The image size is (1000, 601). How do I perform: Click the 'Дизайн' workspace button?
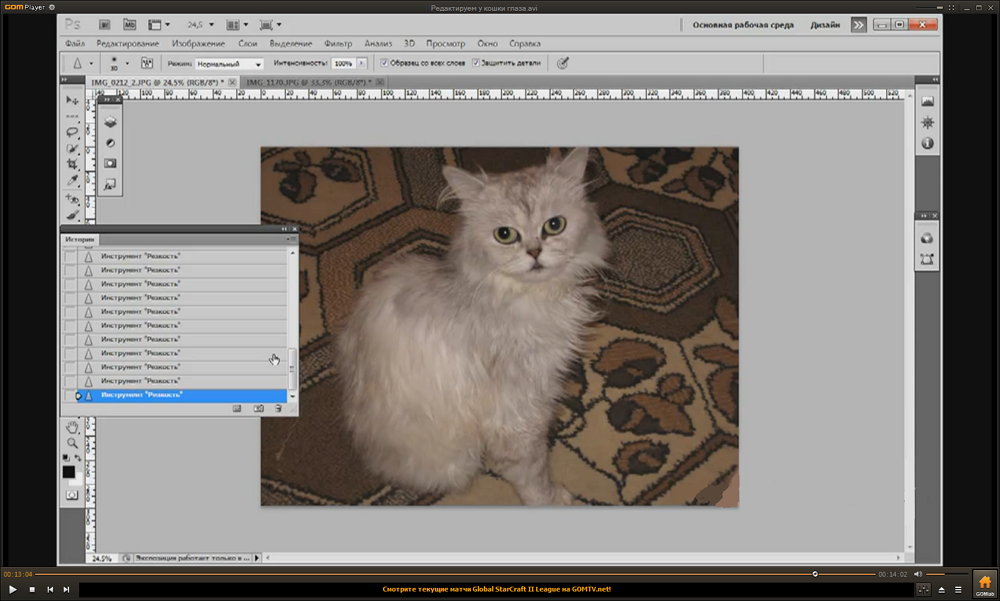(x=825, y=23)
